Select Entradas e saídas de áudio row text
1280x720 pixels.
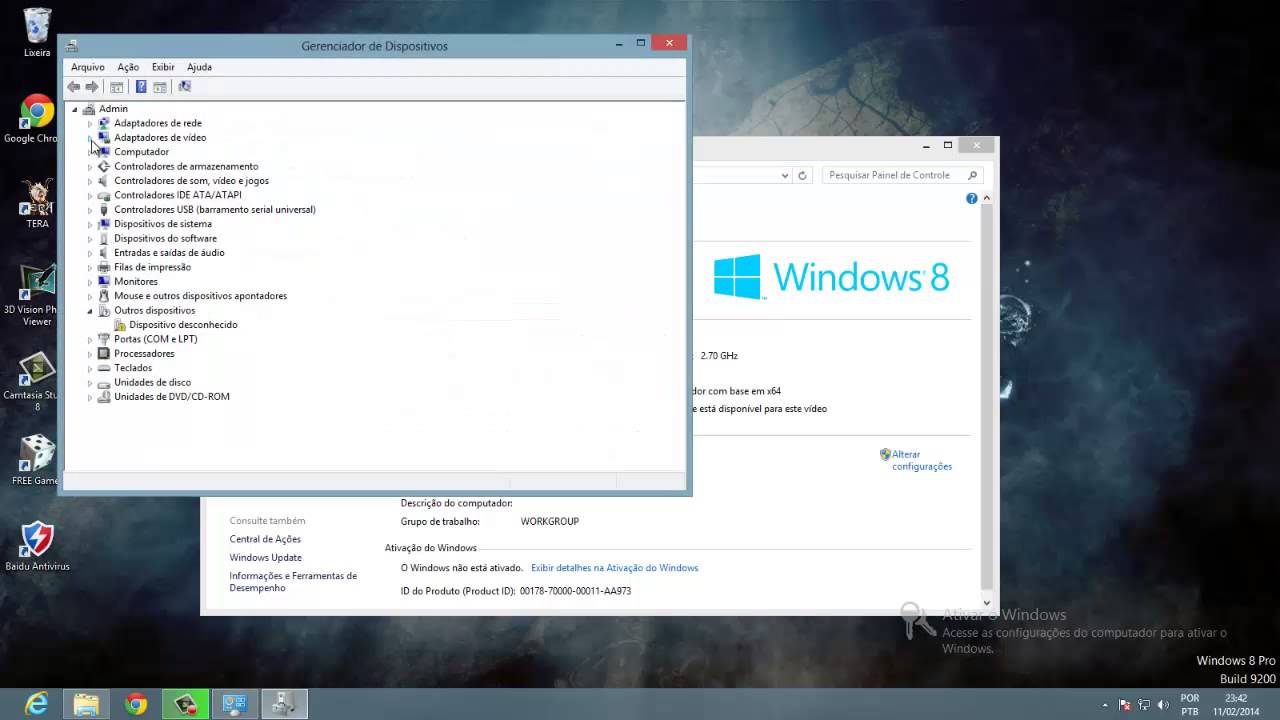point(169,253)
